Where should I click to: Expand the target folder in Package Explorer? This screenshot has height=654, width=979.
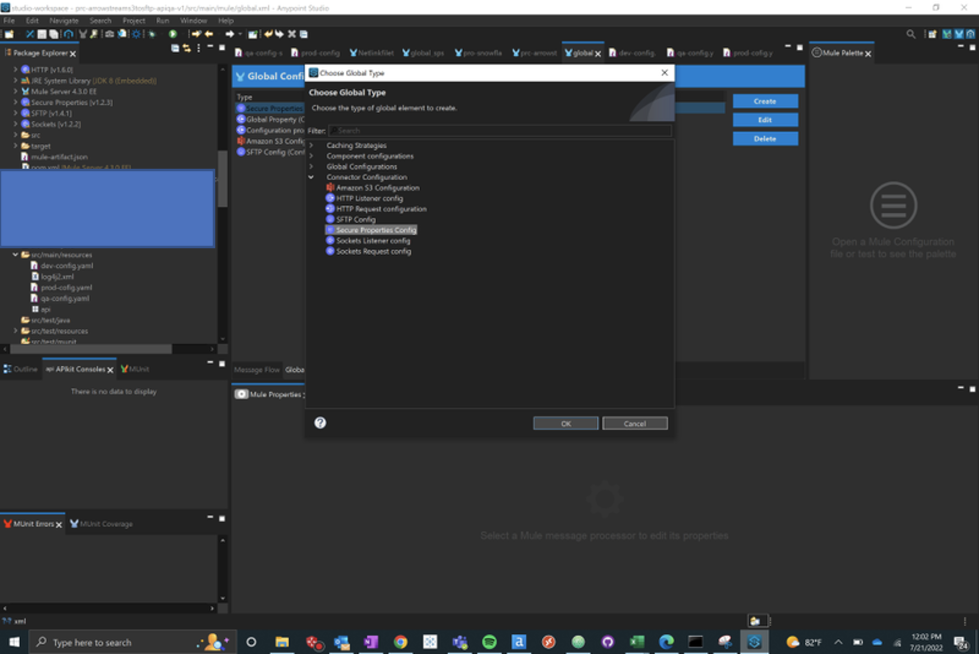16,146
